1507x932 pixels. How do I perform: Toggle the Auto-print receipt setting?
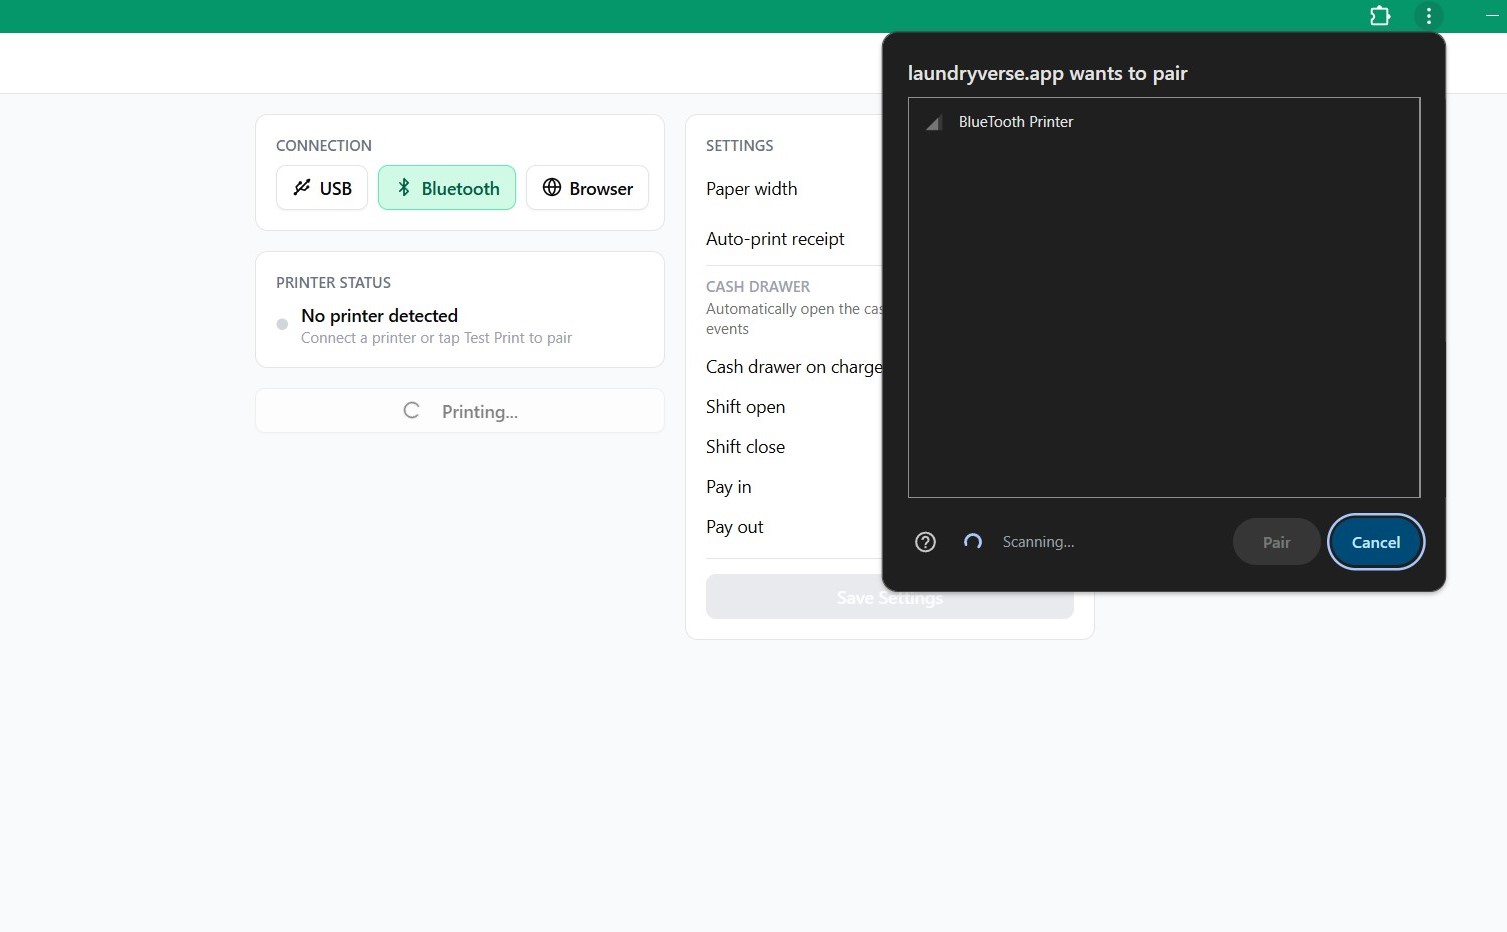[775, 239]
